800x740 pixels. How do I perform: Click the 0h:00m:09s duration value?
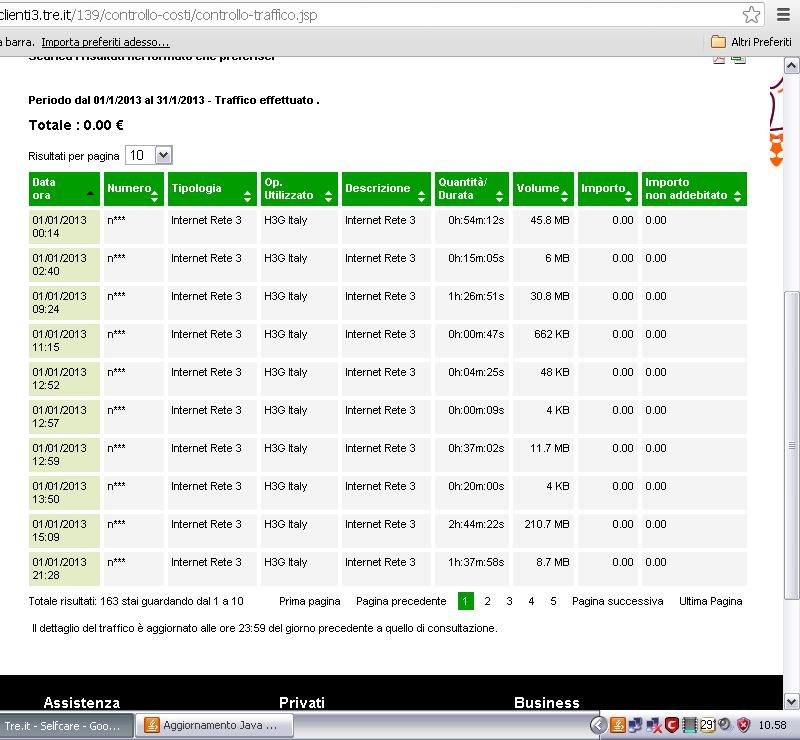click(x=476, y=410)
